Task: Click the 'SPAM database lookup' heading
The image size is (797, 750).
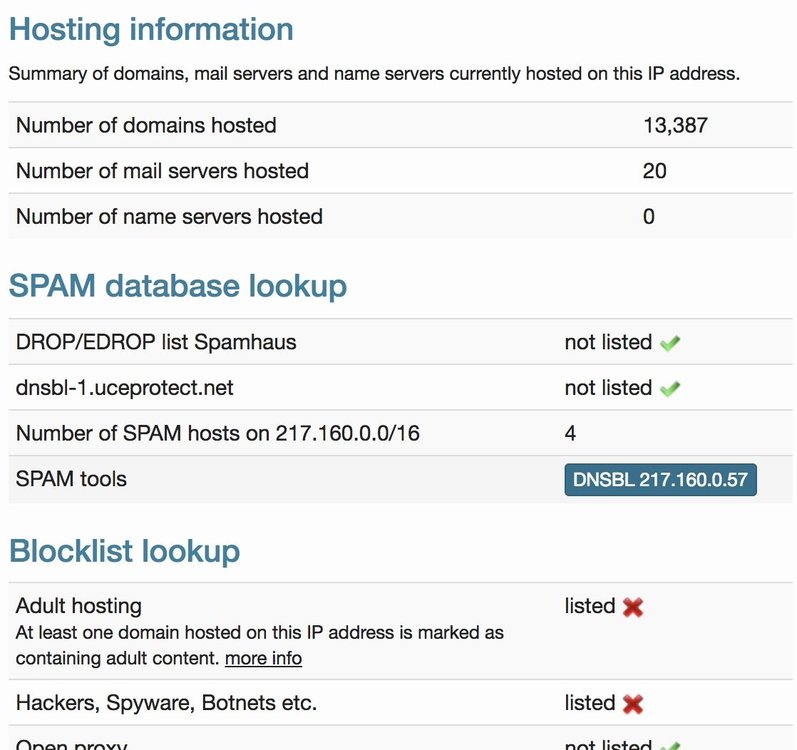Action: click(x=178, y=286)
